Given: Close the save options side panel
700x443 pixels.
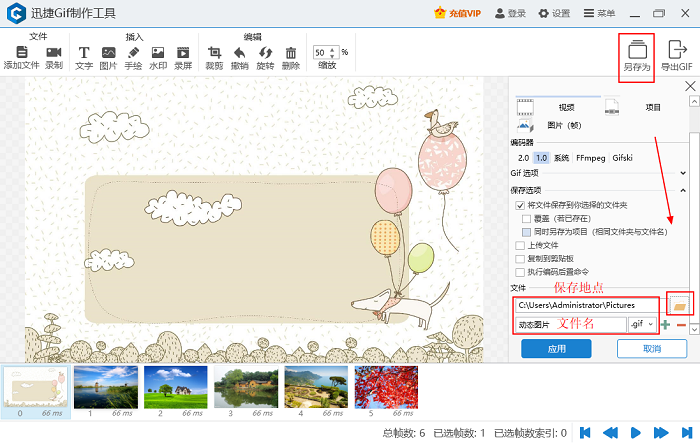Looking at the screenshot, I should click(x=690, y=86).
